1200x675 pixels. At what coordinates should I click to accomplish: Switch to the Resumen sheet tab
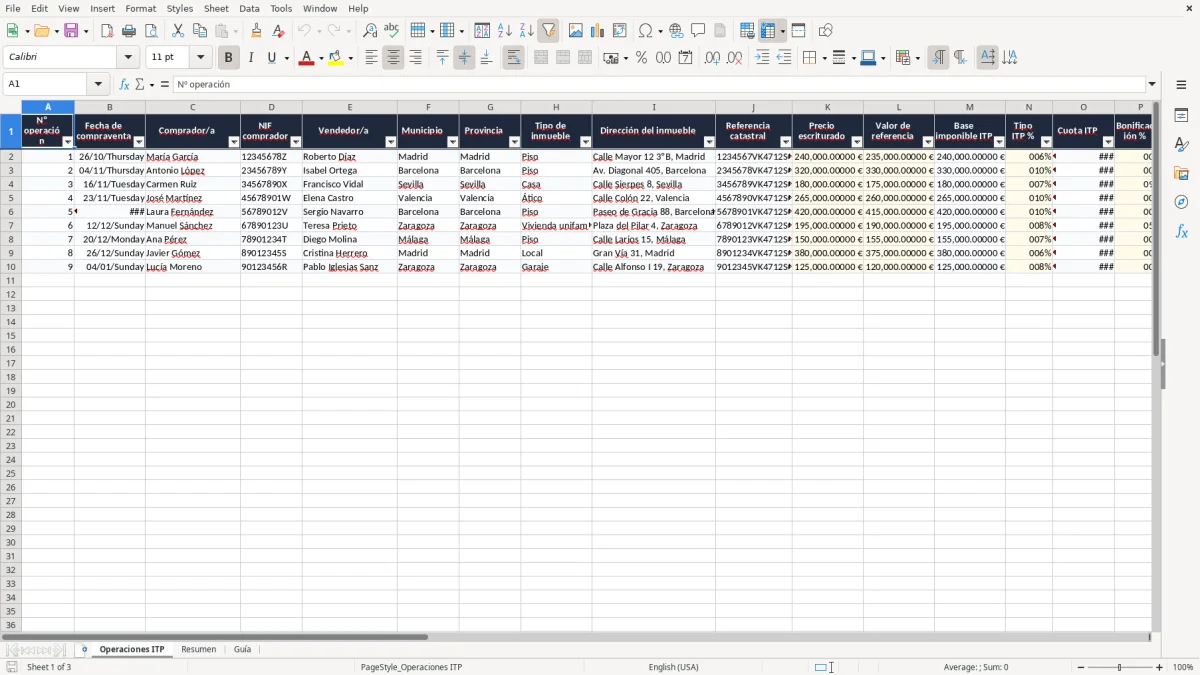coord(198,649)
